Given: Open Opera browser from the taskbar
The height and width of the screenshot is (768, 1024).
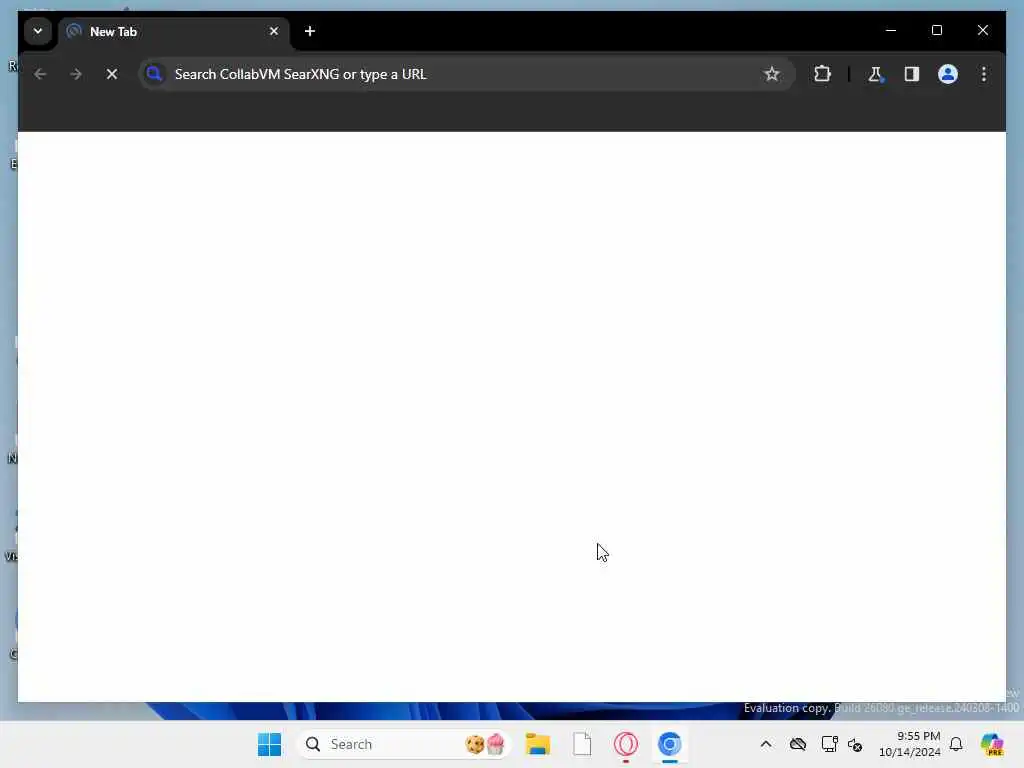Looking at the screenshot, I should (626, 744).
